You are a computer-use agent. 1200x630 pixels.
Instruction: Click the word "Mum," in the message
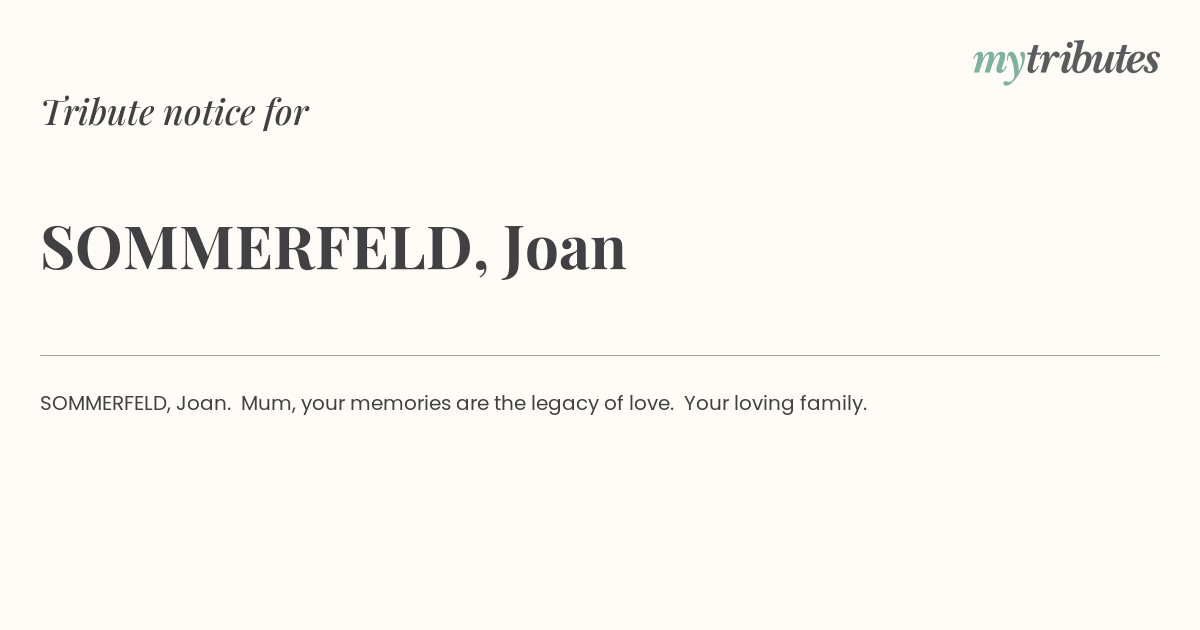(x=268, y=404)
